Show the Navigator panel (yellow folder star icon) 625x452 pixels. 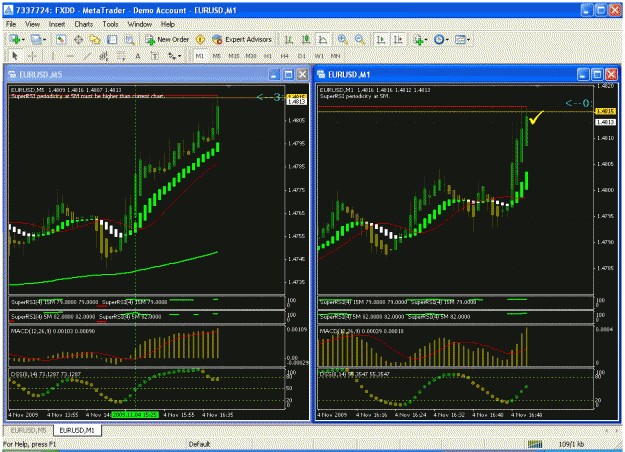click(x=95, y=39)
